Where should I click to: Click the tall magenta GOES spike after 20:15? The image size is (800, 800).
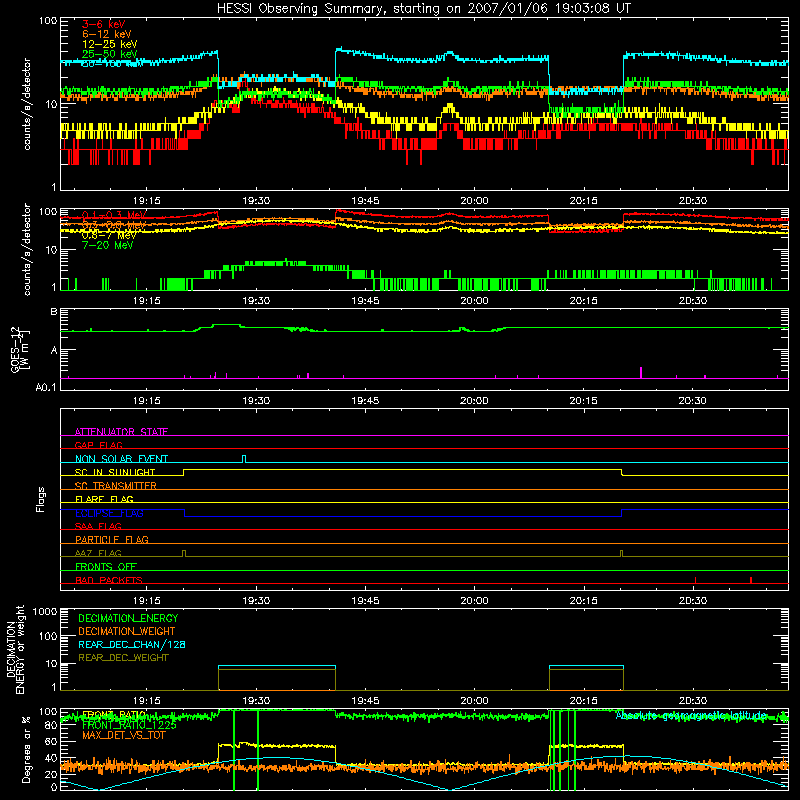click(x=641, y=372)
